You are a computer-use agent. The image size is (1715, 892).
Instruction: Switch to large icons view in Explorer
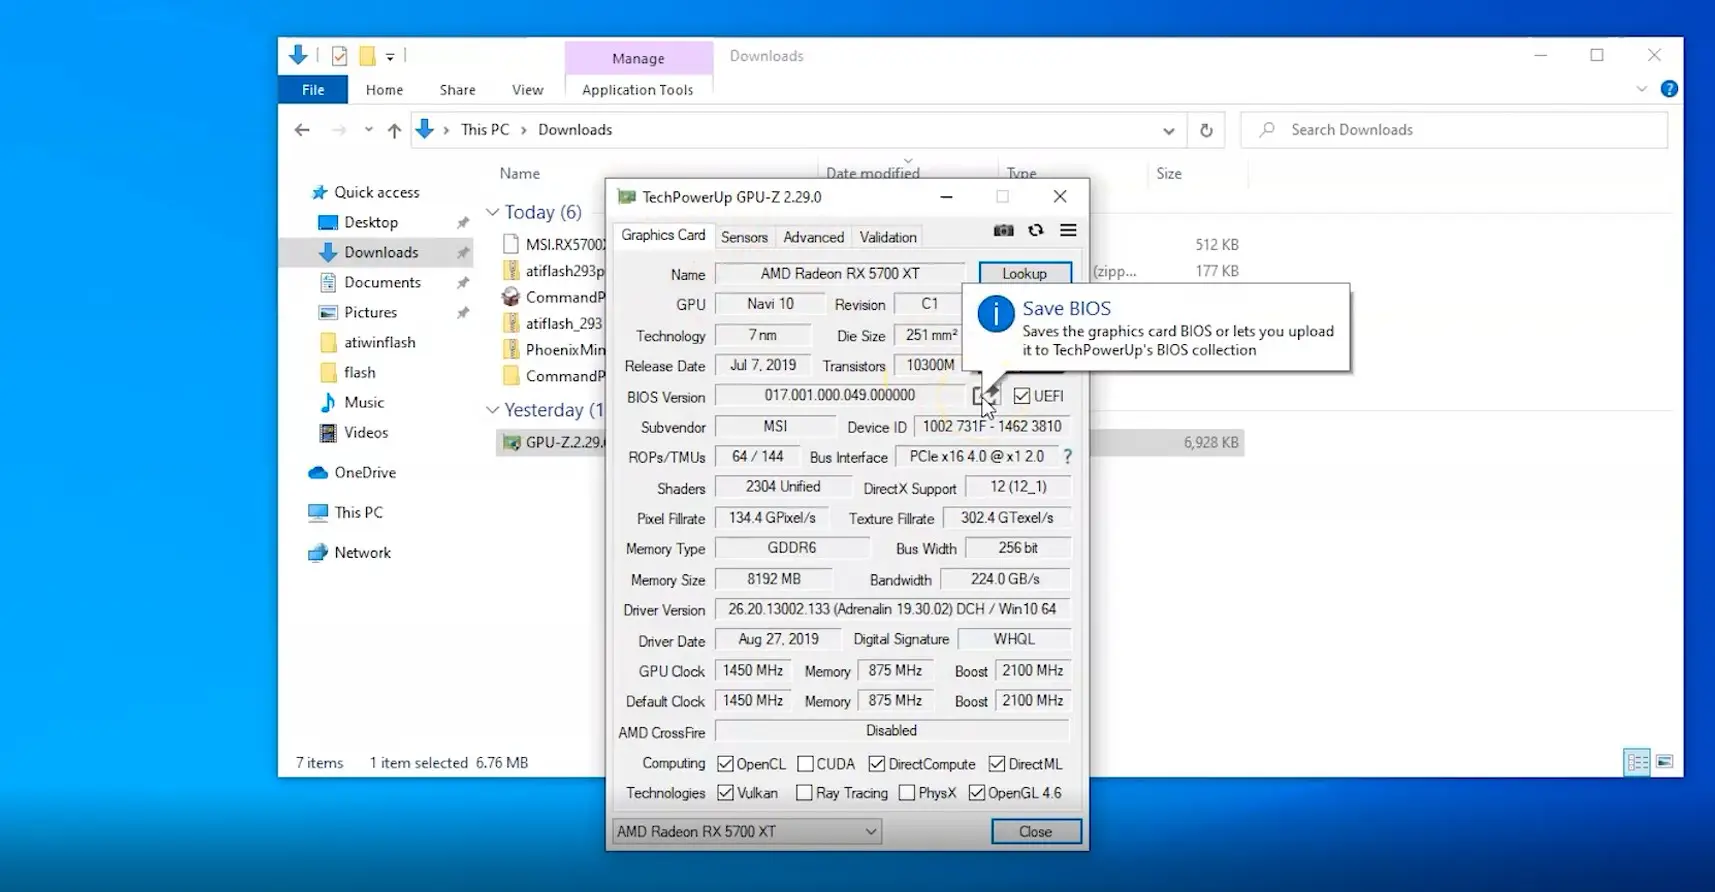coord(1664,762)
